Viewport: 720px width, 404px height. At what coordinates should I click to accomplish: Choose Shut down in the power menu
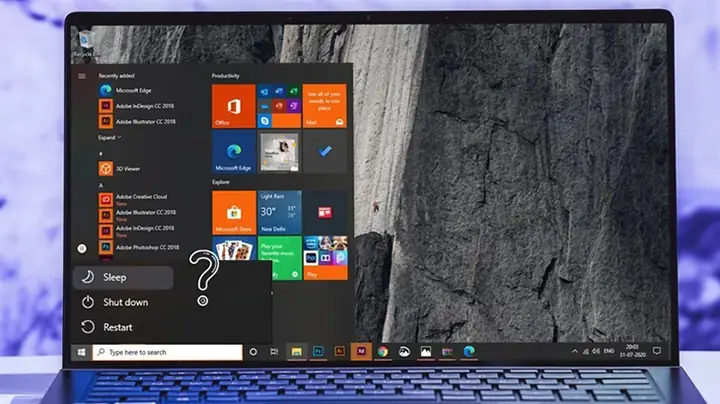pyautogui.click(x=123, y=302)
